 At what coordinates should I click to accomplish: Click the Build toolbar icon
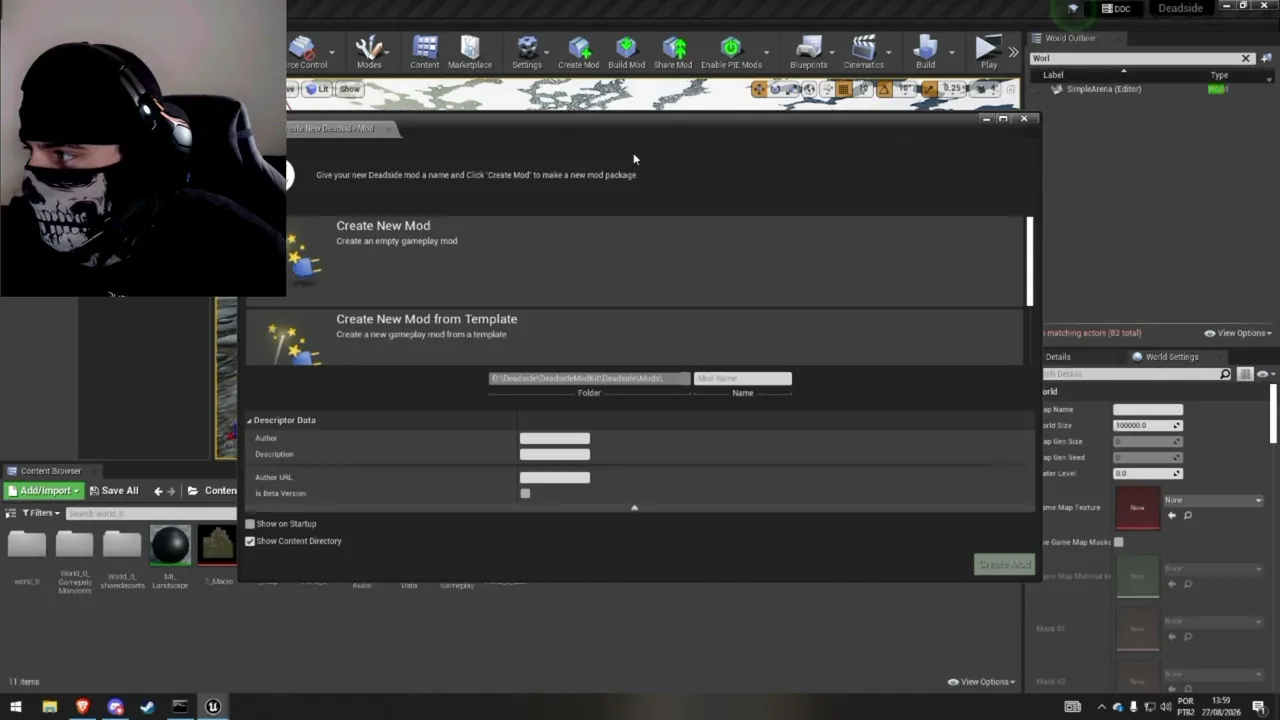click(x=925, y=52)
